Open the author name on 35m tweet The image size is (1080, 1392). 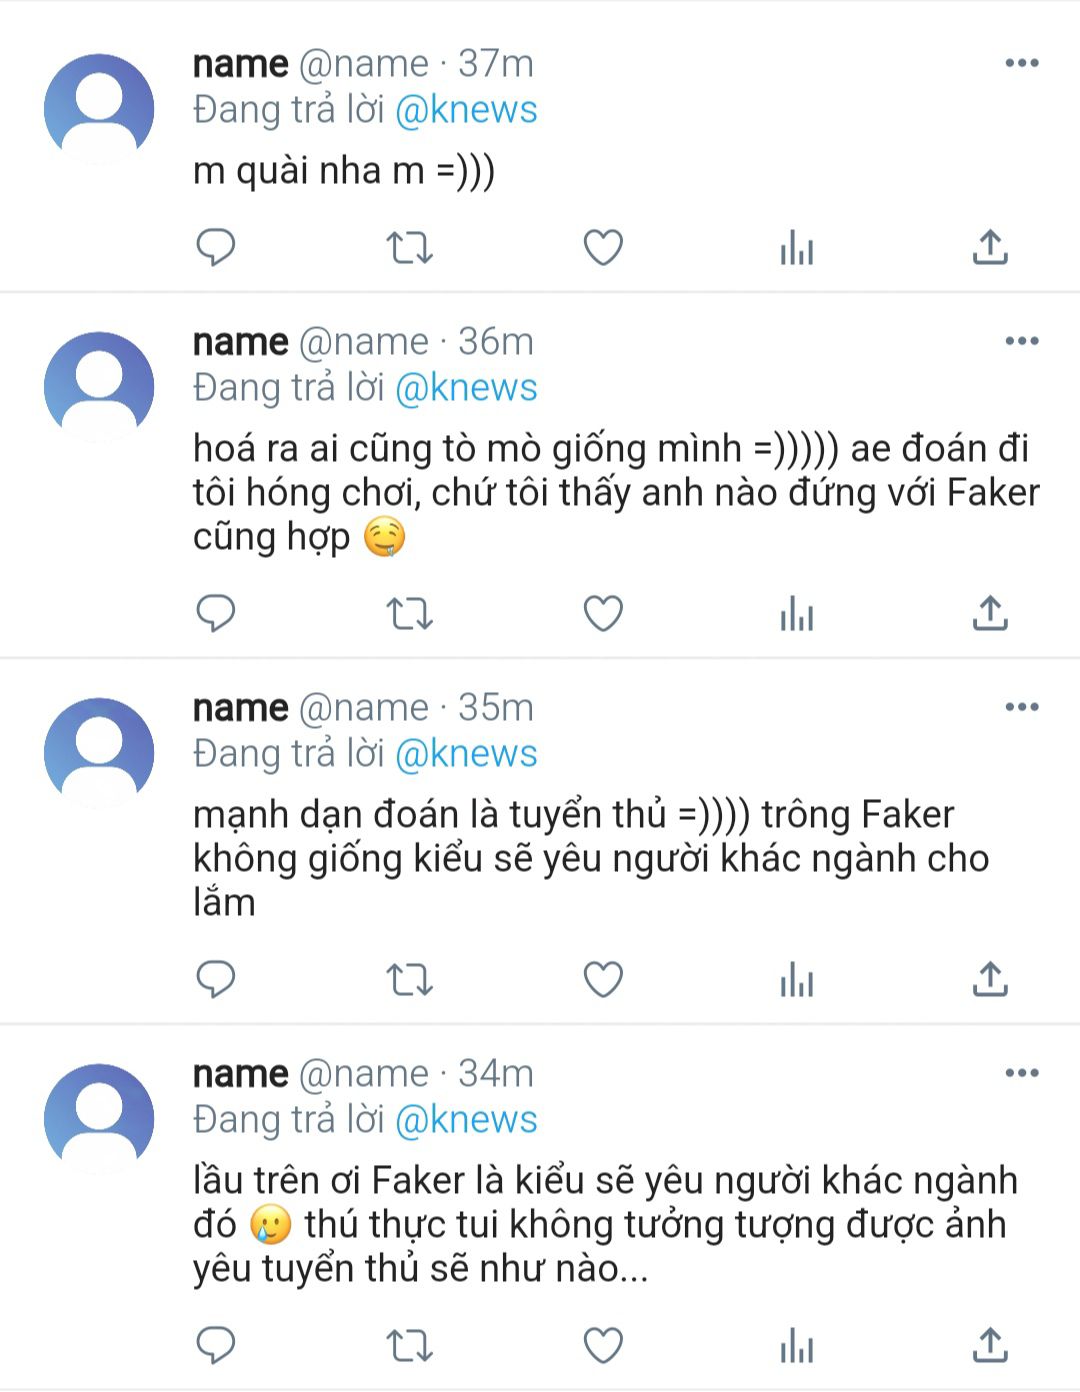click(240, 708)
